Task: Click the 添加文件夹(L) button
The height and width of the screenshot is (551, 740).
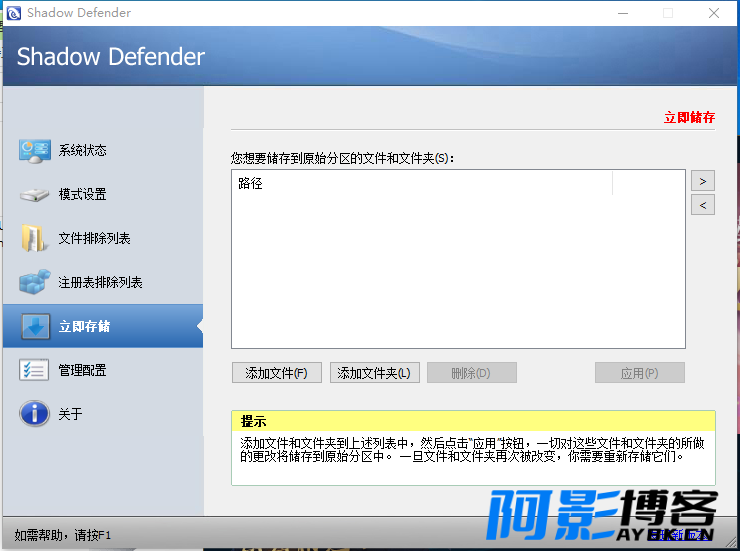Action: tap(374, 373)
